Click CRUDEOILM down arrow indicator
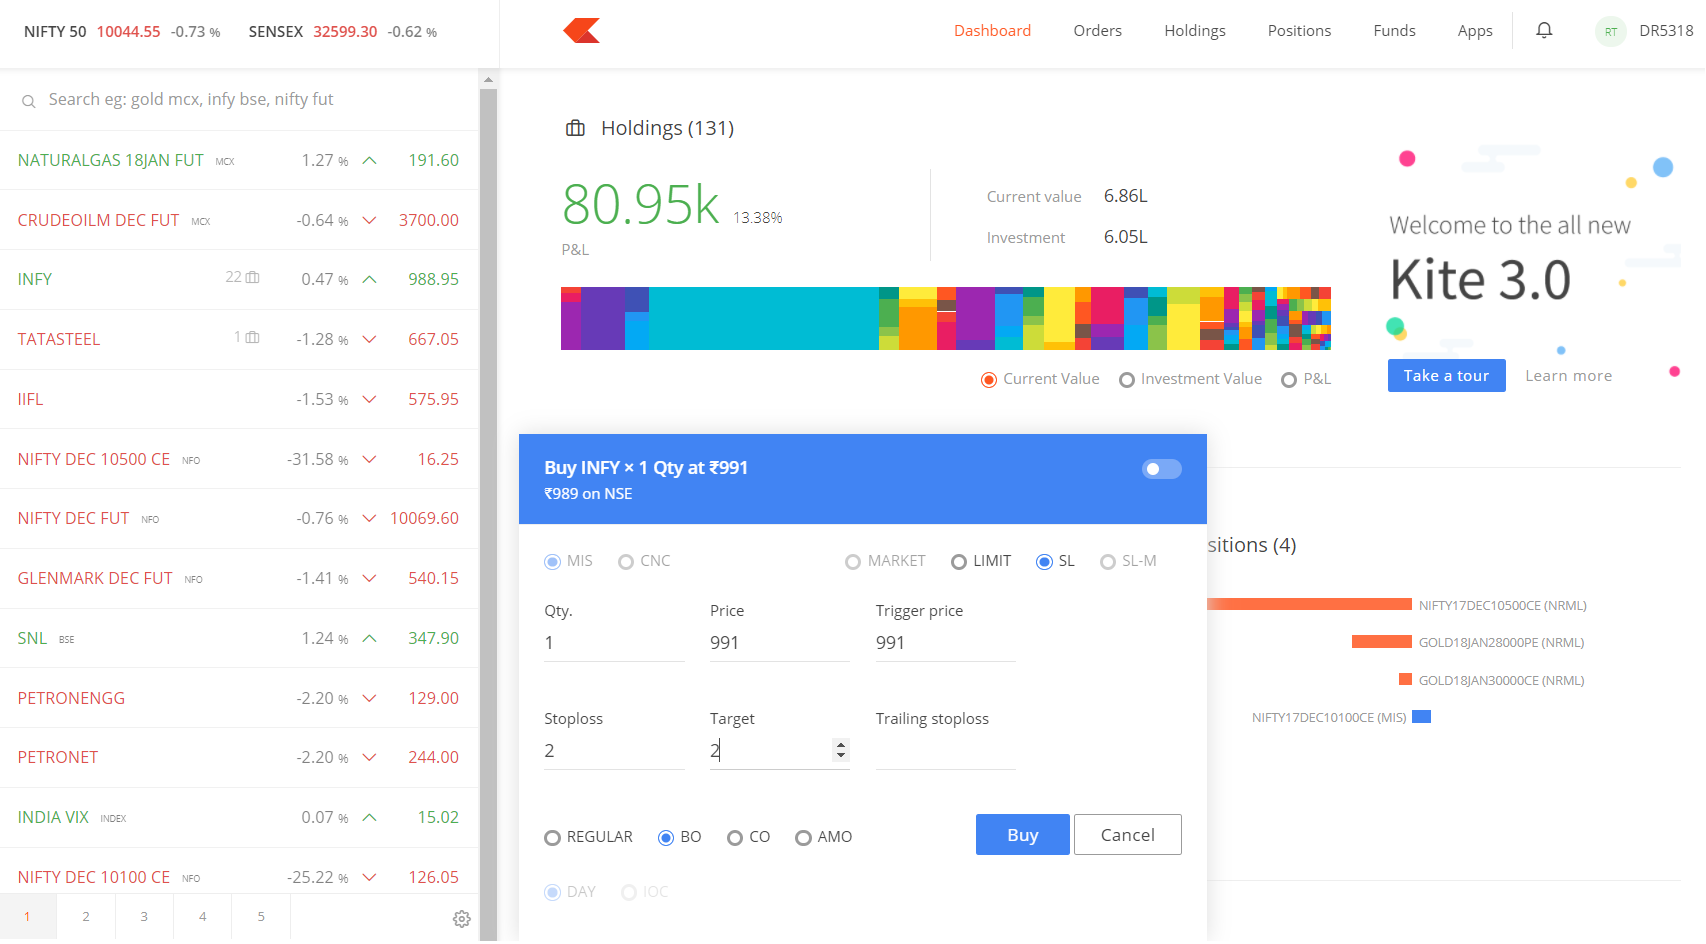 (x=369, y=220)
